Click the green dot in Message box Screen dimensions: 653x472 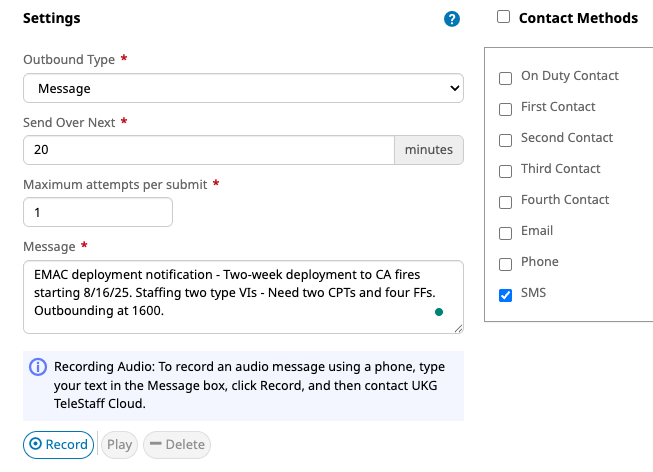click(x=439, y=312)
